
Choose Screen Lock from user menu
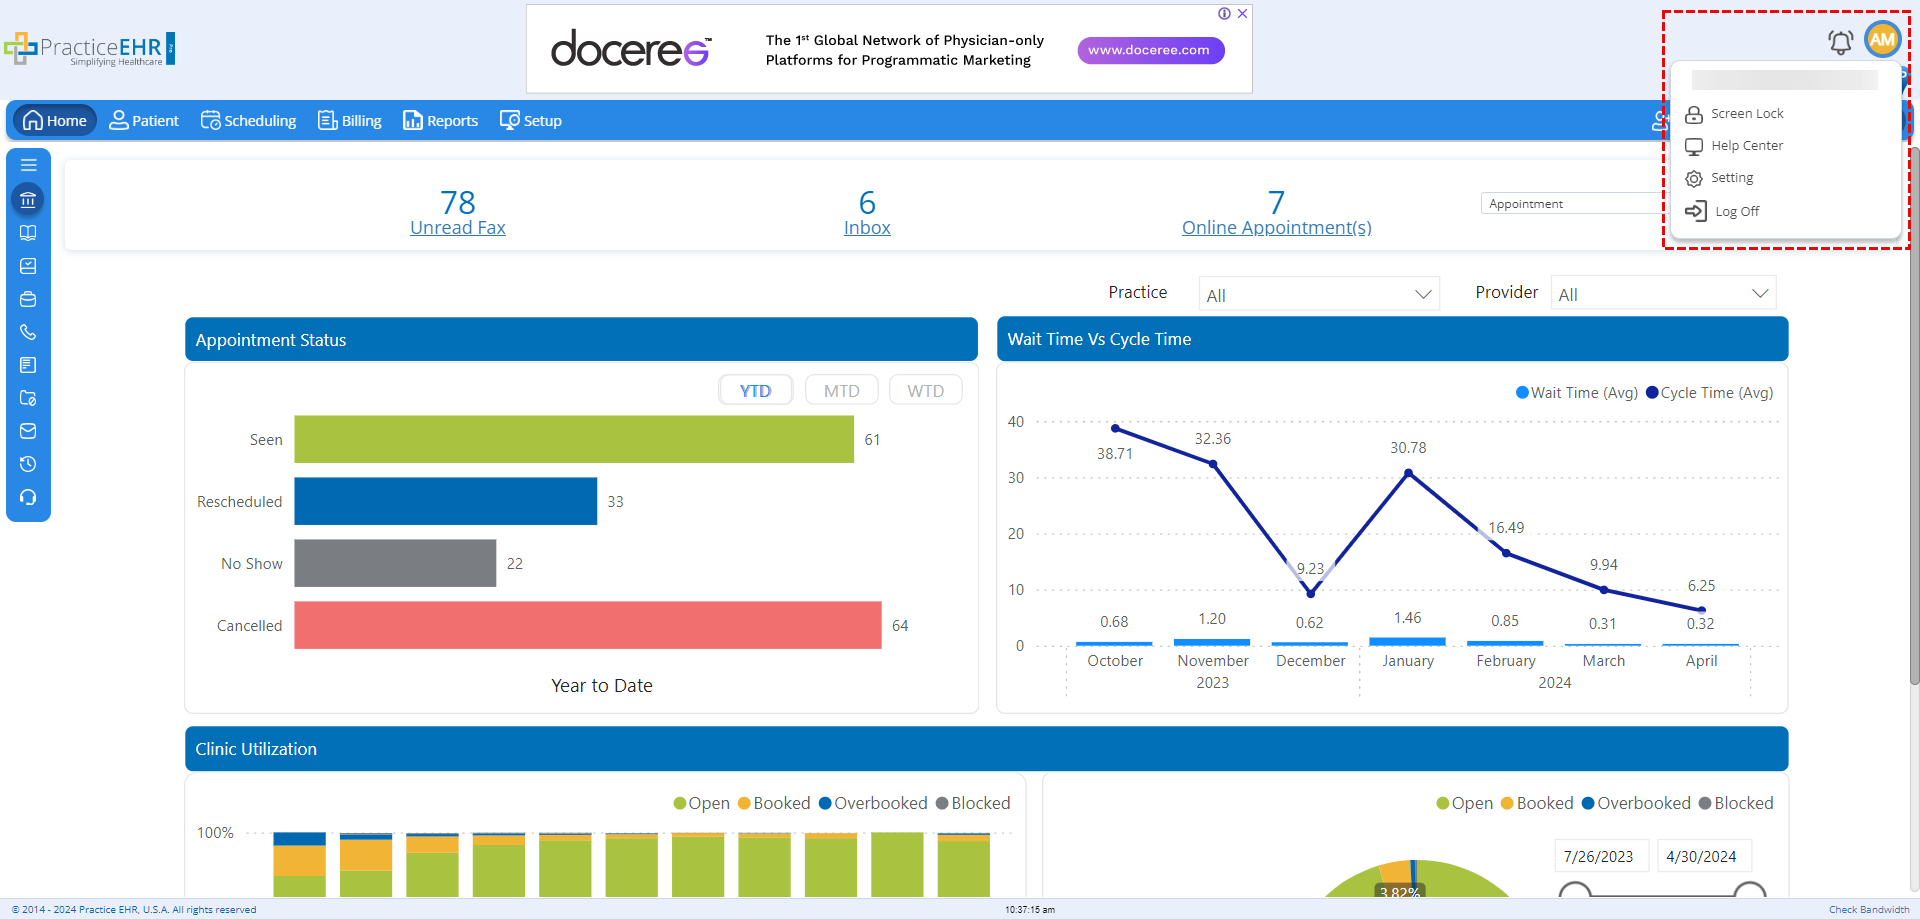[x=1735, y=114]
